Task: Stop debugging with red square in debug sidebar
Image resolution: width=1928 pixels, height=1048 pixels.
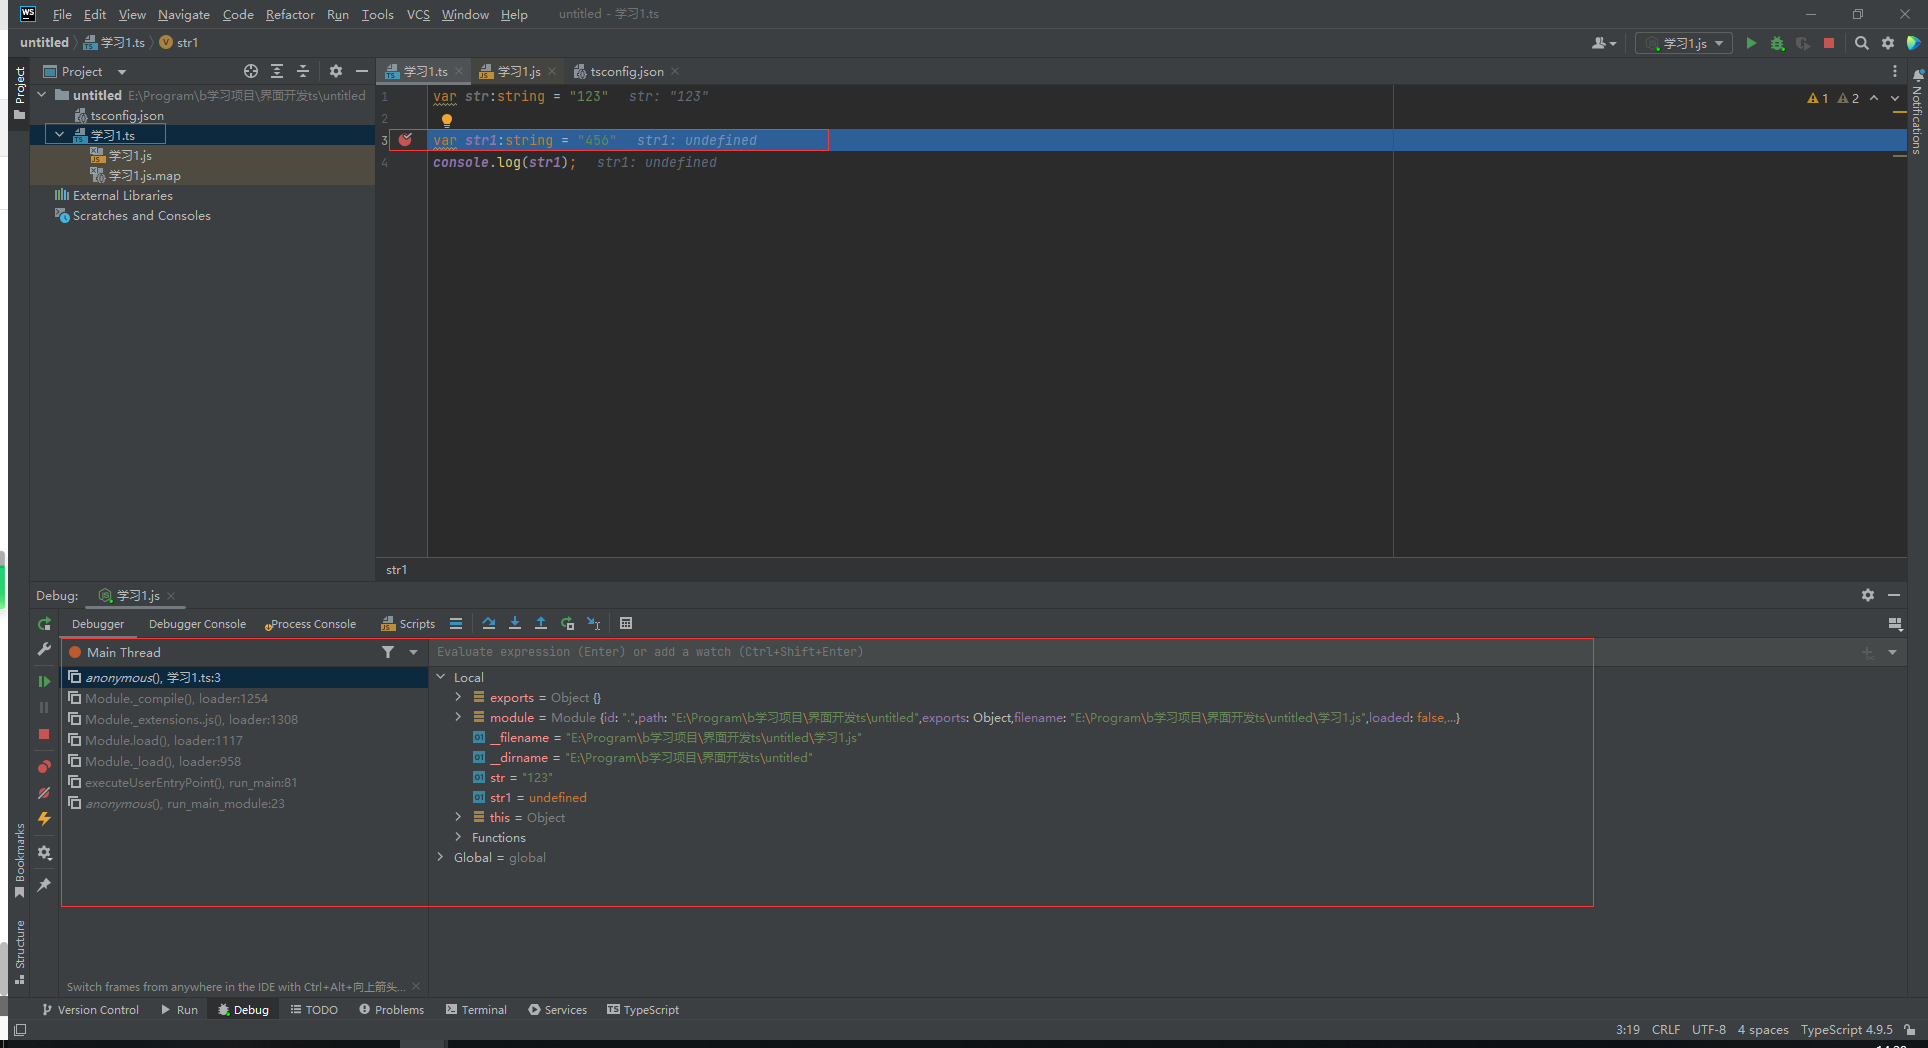Action: coord(44,734)
